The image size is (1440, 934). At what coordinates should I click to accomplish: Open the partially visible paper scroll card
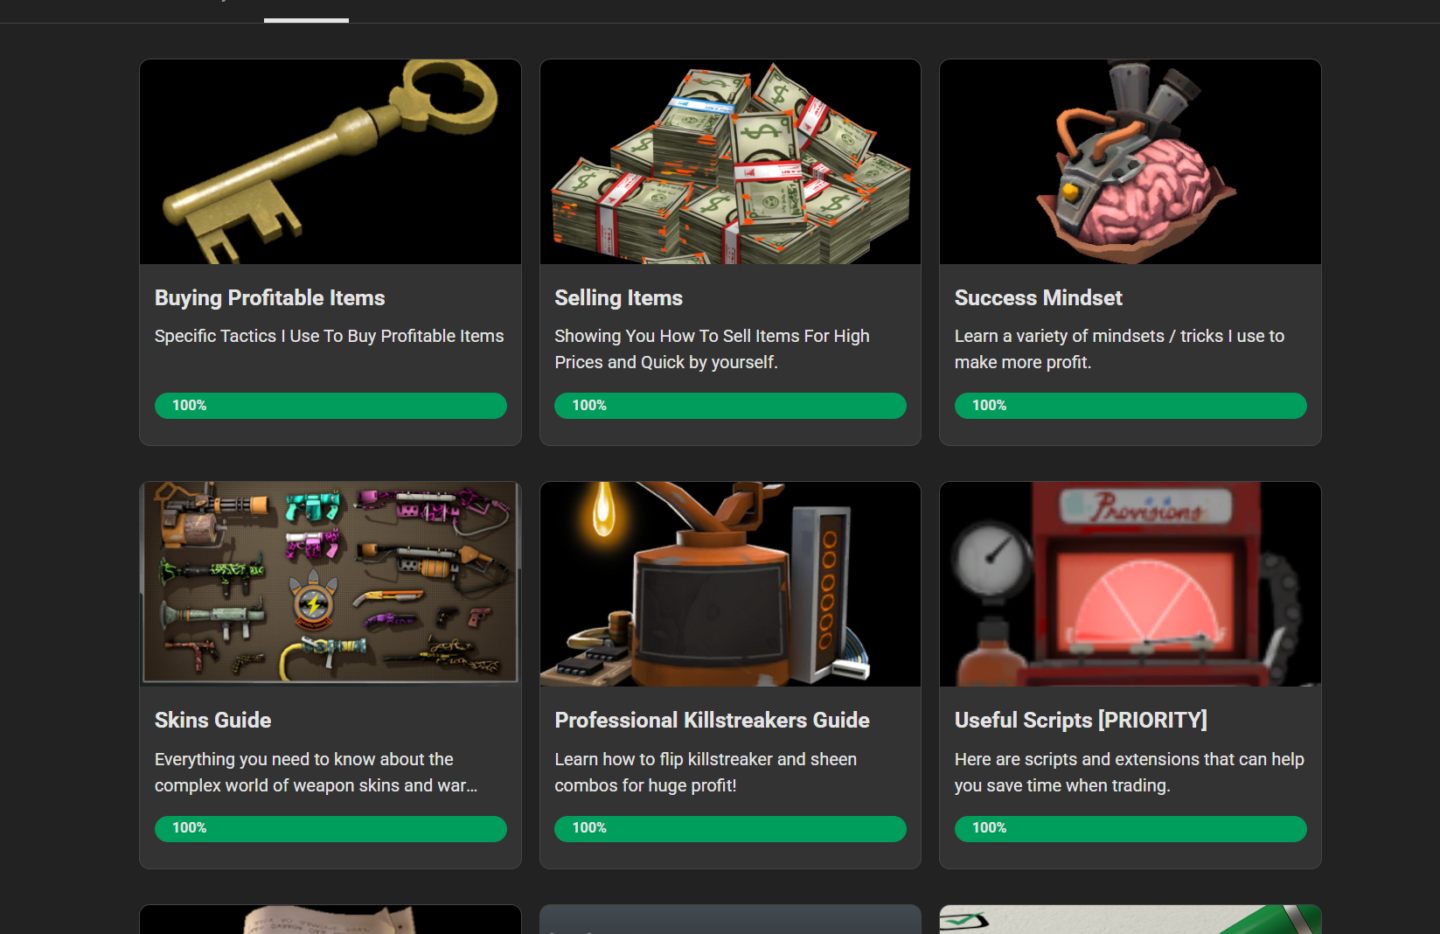click(x=330, y=919)
